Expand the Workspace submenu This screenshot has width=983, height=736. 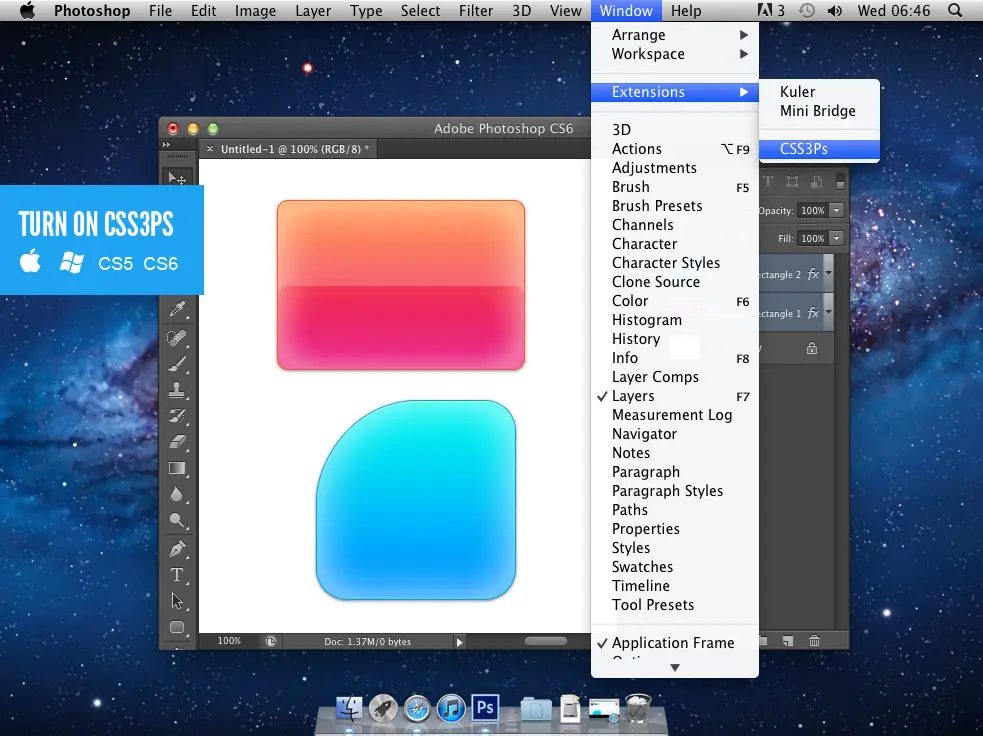click(x=675, y=54)
